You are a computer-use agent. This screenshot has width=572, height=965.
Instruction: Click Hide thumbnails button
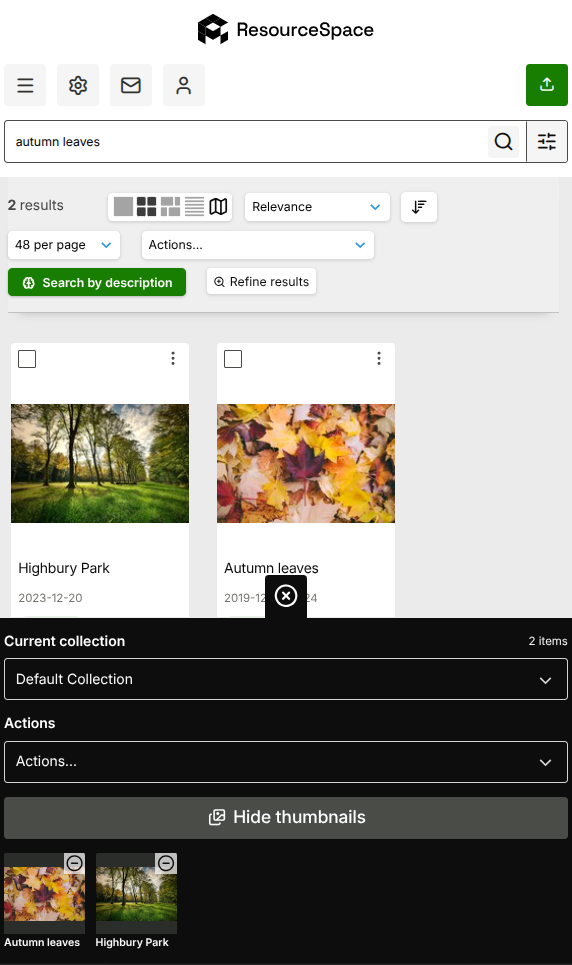pyautogui.click(x=286, y=817)
